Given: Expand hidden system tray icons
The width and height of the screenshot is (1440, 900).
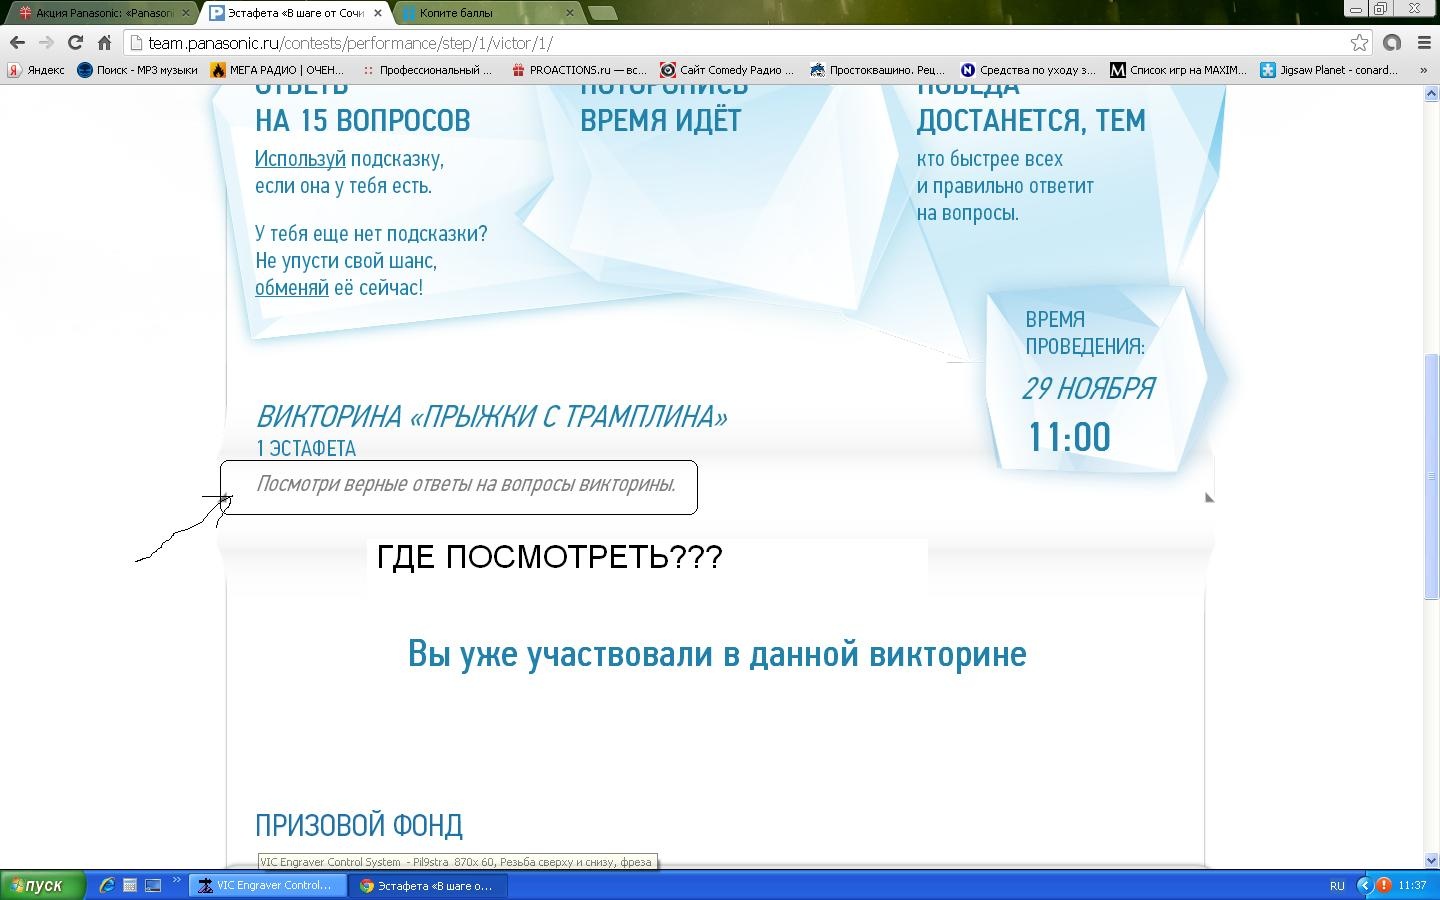Looking at the screenshot, I should [1363, 885].
